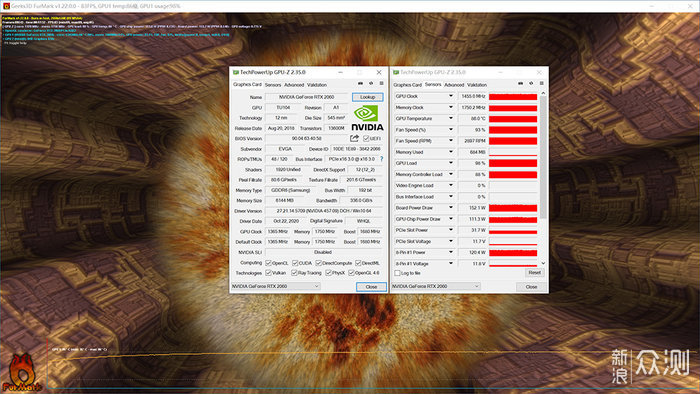Open the Board Power Draw dropdown arrow
Screen dimensions: 700x394
(x=450, y=207)
